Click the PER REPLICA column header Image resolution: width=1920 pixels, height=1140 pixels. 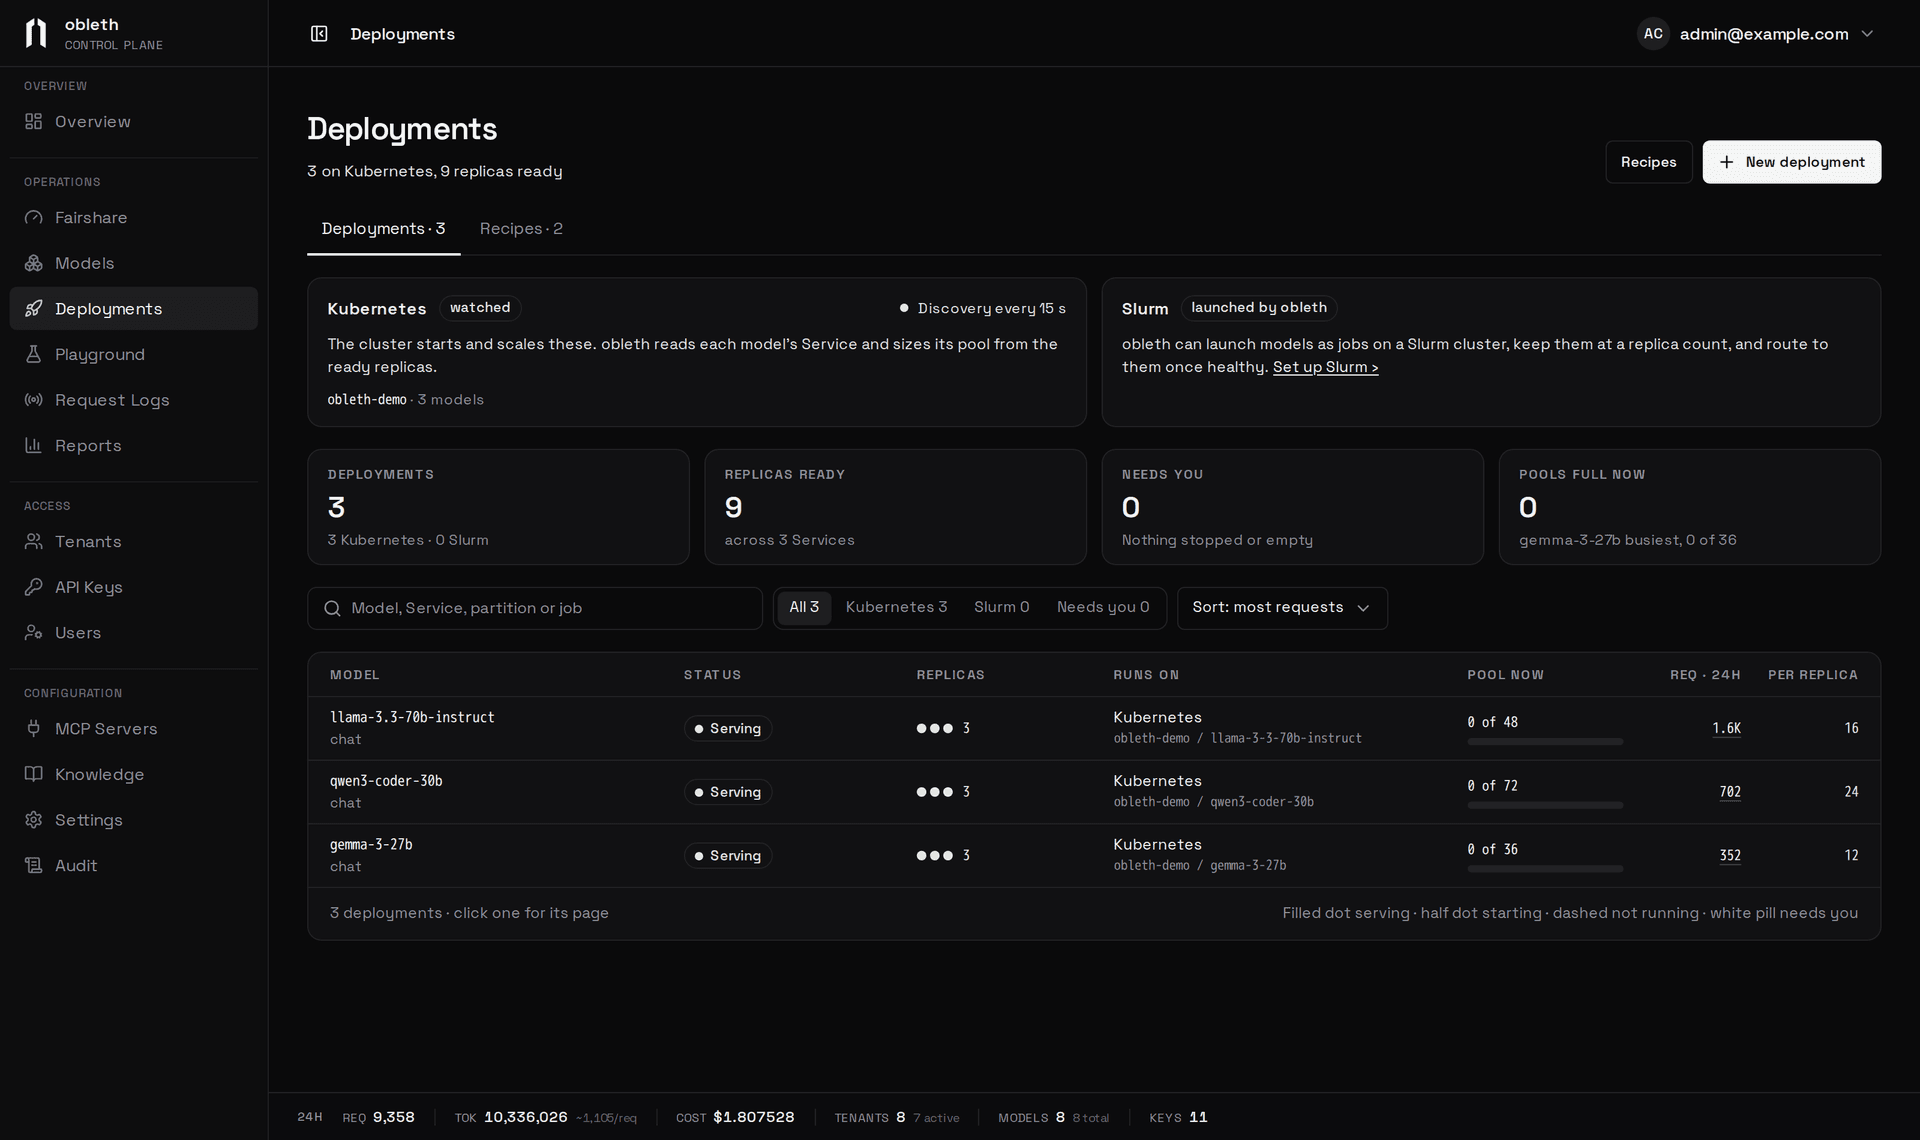point(1812,675)
